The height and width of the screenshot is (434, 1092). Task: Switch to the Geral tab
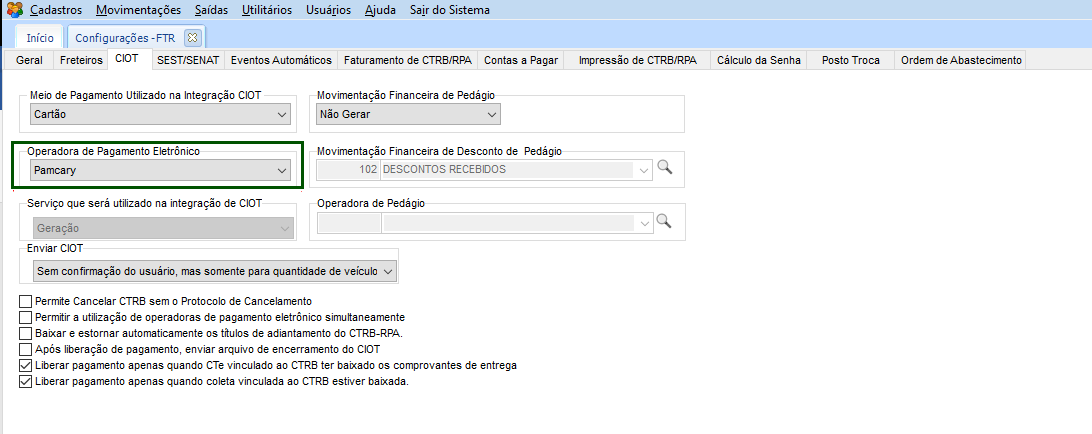pos(29,60)
